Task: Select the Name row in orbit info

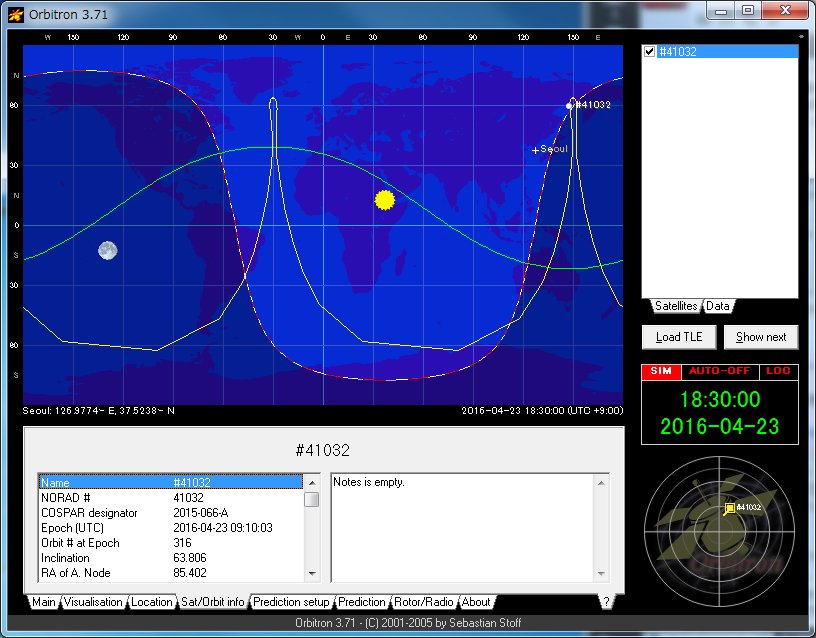Action: (171, 482)
